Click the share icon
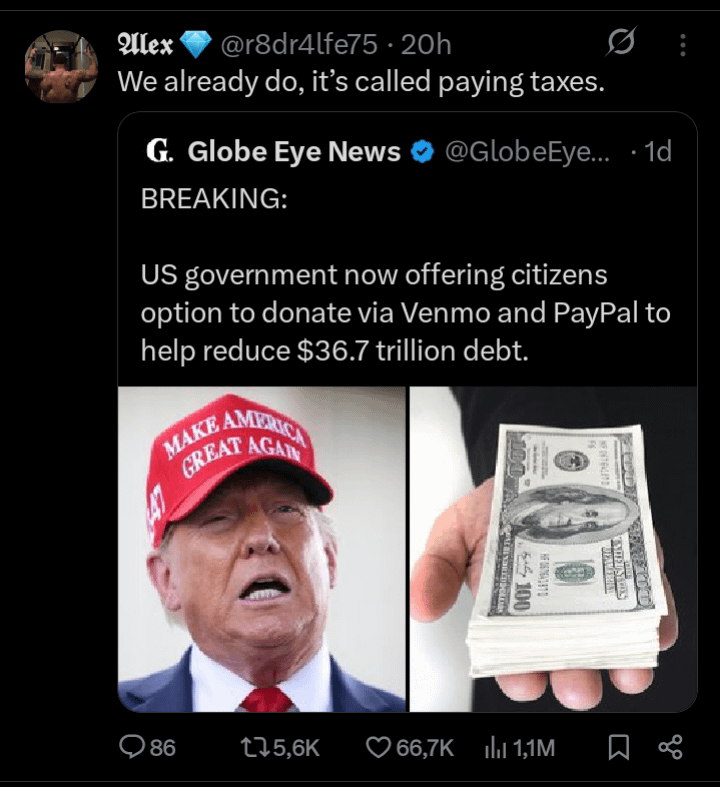This screenshot has height=787, width=720. 670,747
